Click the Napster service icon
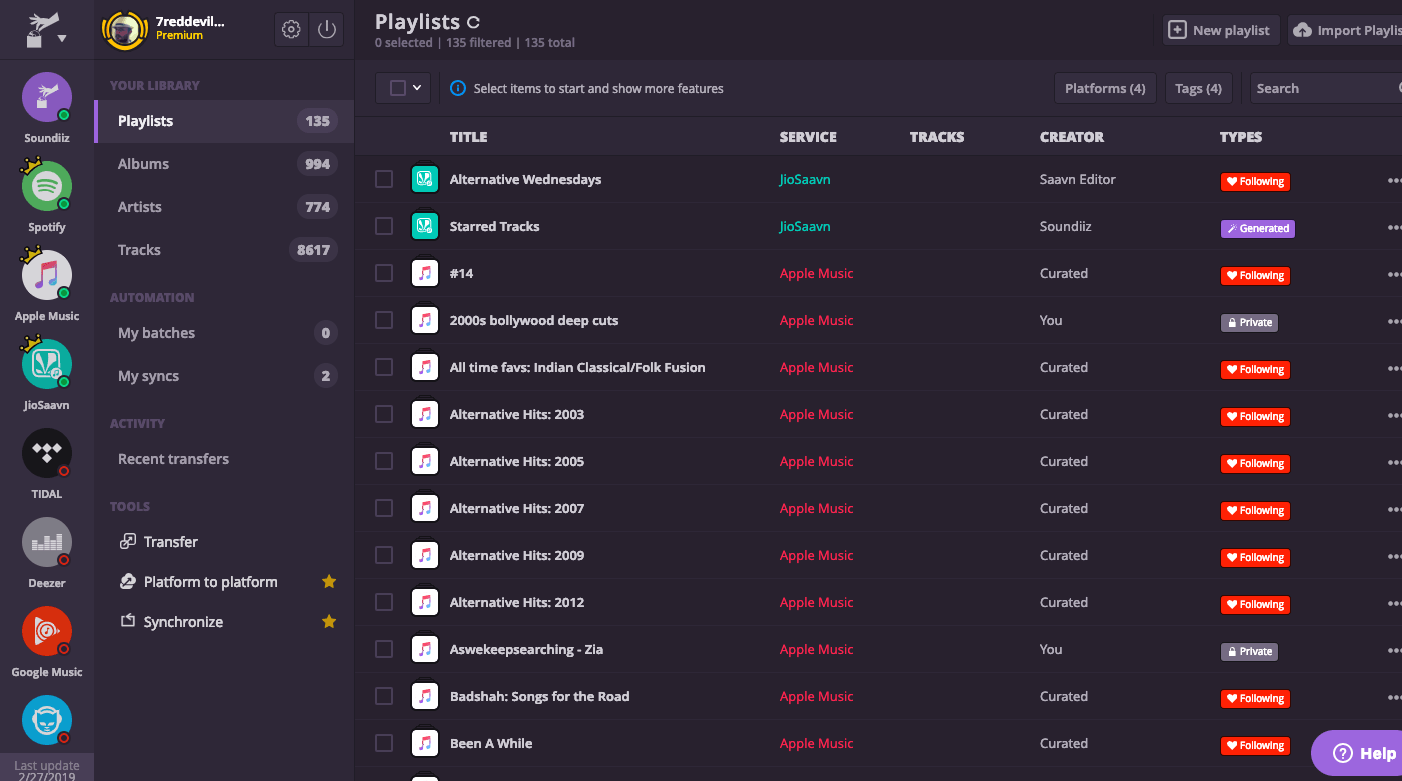Image resolution: width=1402 pixels, height=781 pixels. coord(46,719)
